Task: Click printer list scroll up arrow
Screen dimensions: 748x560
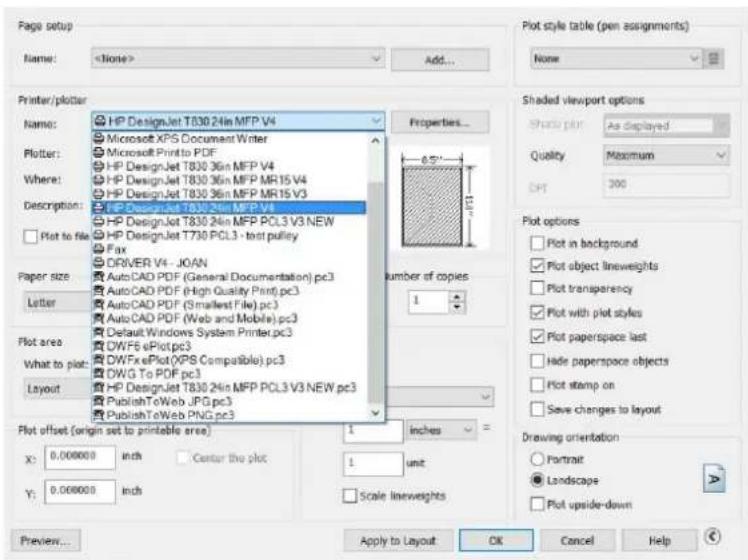Action: pos(376,141)
